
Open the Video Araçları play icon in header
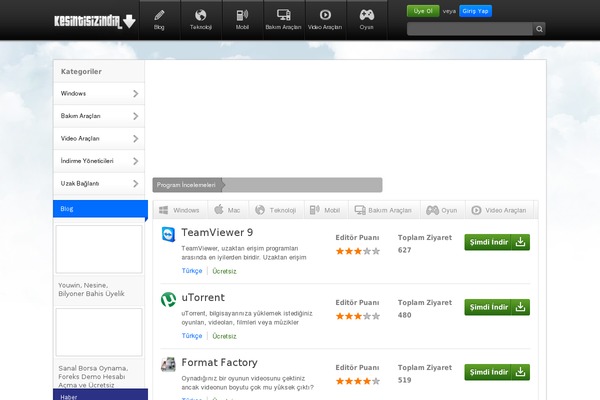pyautogui.click(x=325, y=15)
